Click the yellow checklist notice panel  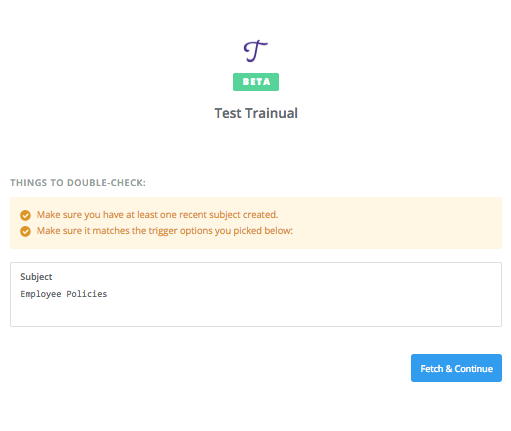(256, 223)
